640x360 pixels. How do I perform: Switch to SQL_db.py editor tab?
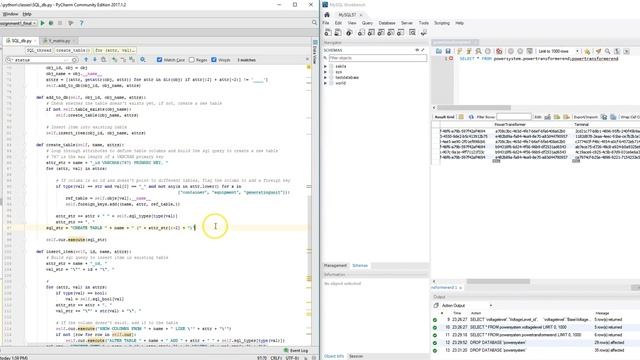point(21,41)
